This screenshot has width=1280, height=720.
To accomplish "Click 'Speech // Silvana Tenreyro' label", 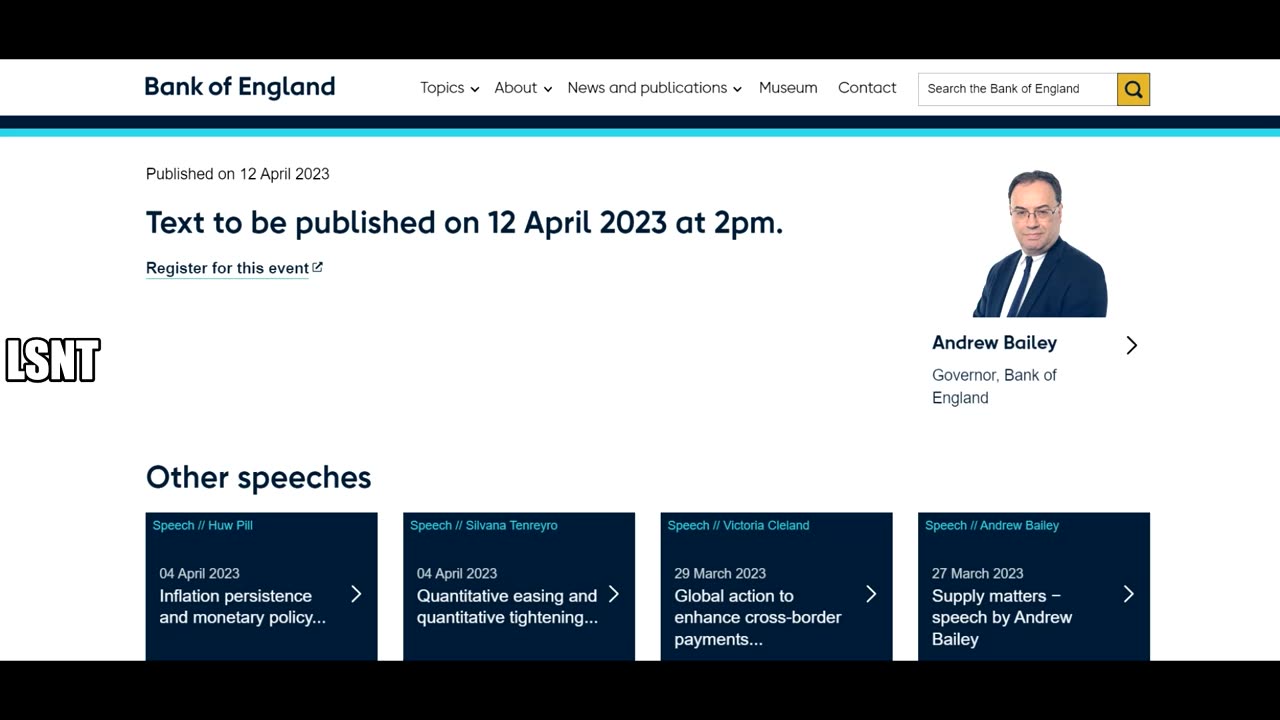I will click(484, 525).
